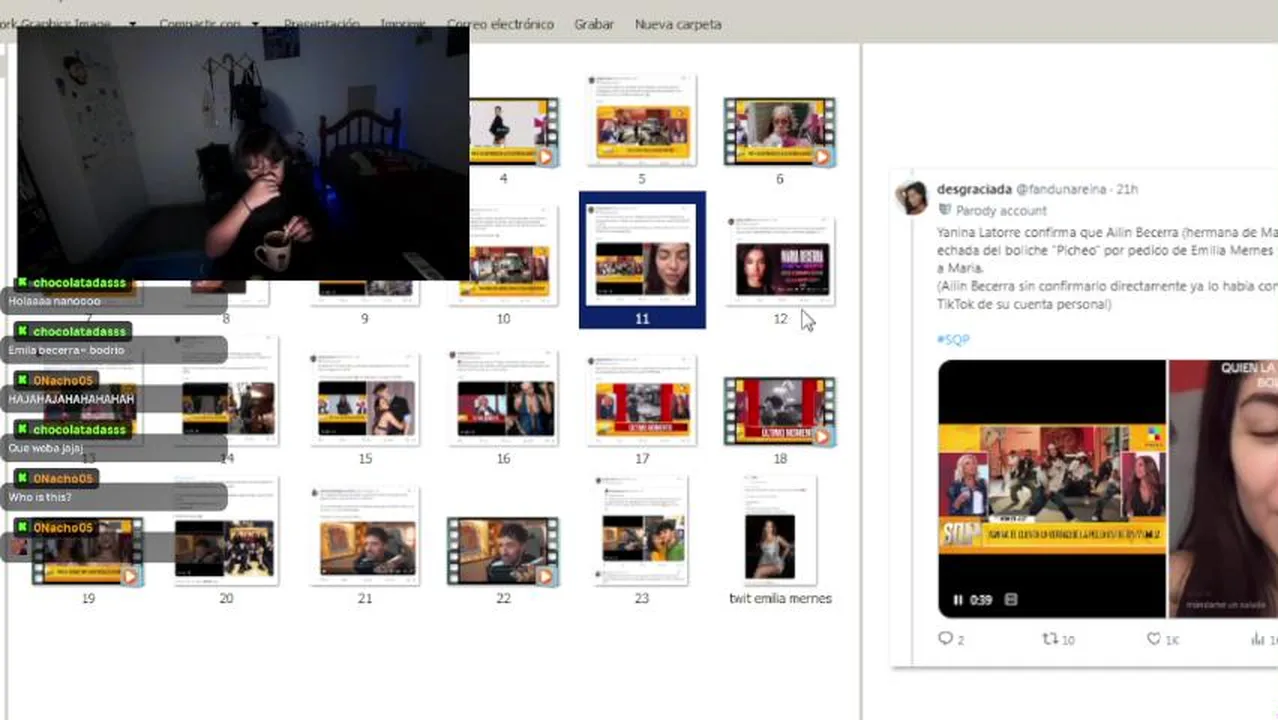Select image file 12 thumbnail
This screenshot has width=1278, height=720.
pos(780,260)
